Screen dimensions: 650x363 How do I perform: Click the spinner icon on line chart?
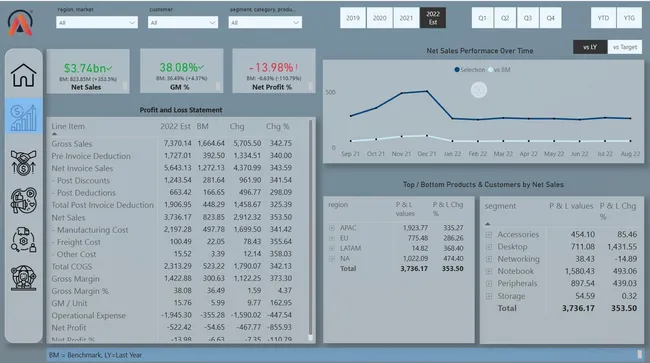(x=479, y=90)
